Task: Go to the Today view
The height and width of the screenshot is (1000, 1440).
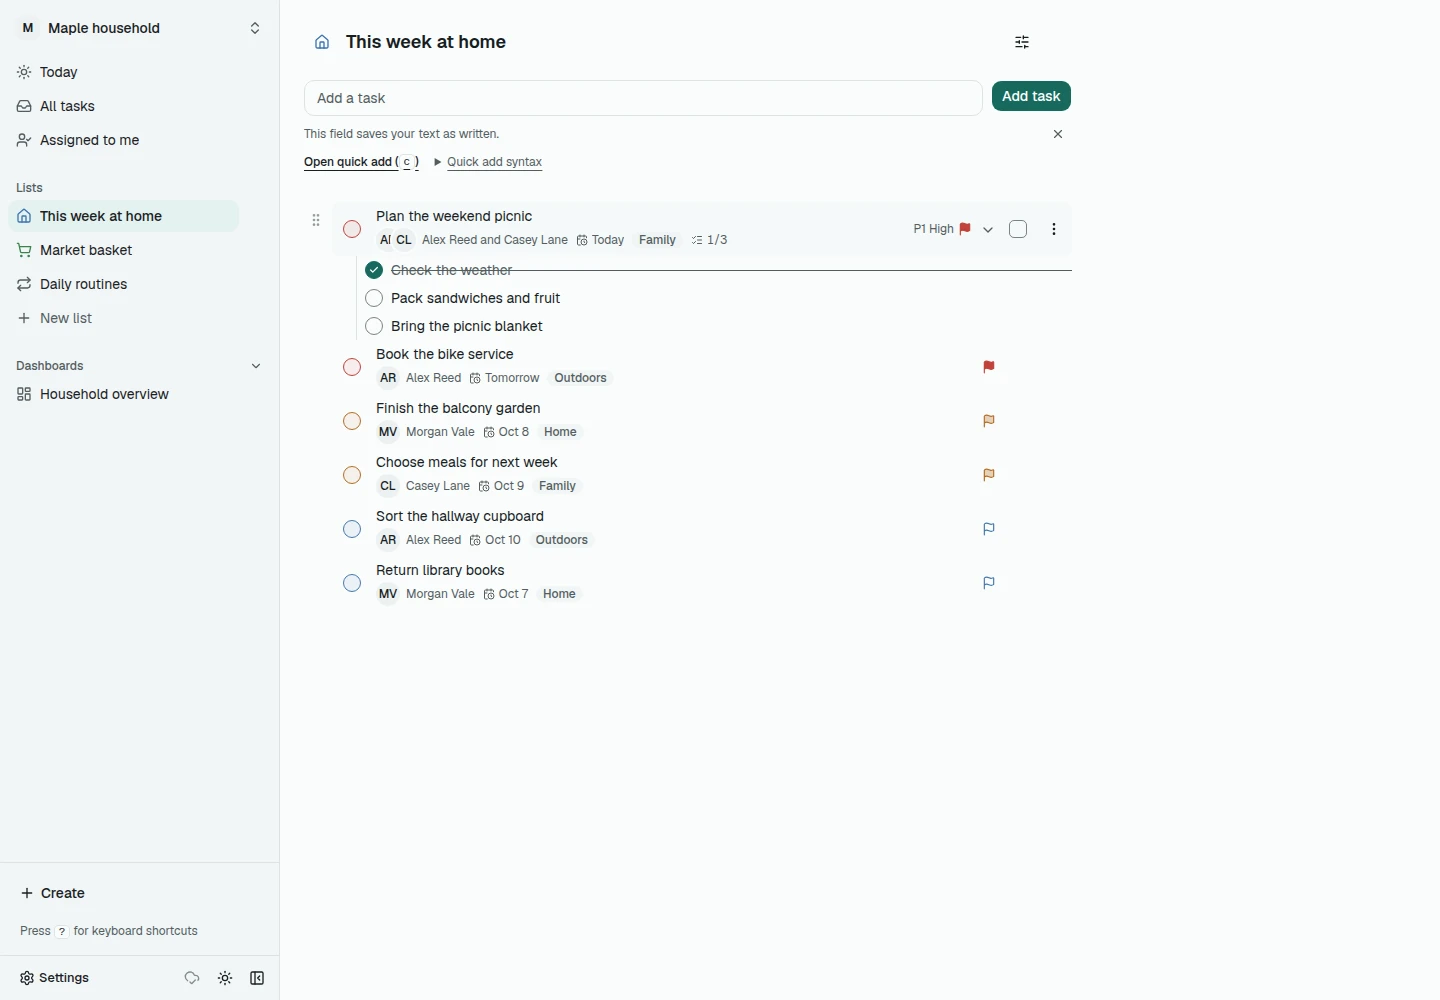Action: [x=124, y=72]
